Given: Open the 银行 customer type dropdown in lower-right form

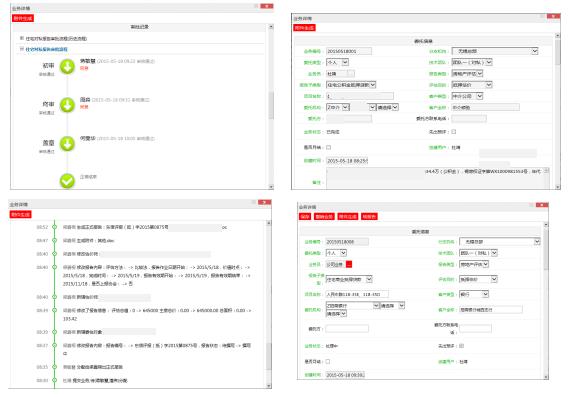Looking at the screenshot, I should click(x=474, y=294).
